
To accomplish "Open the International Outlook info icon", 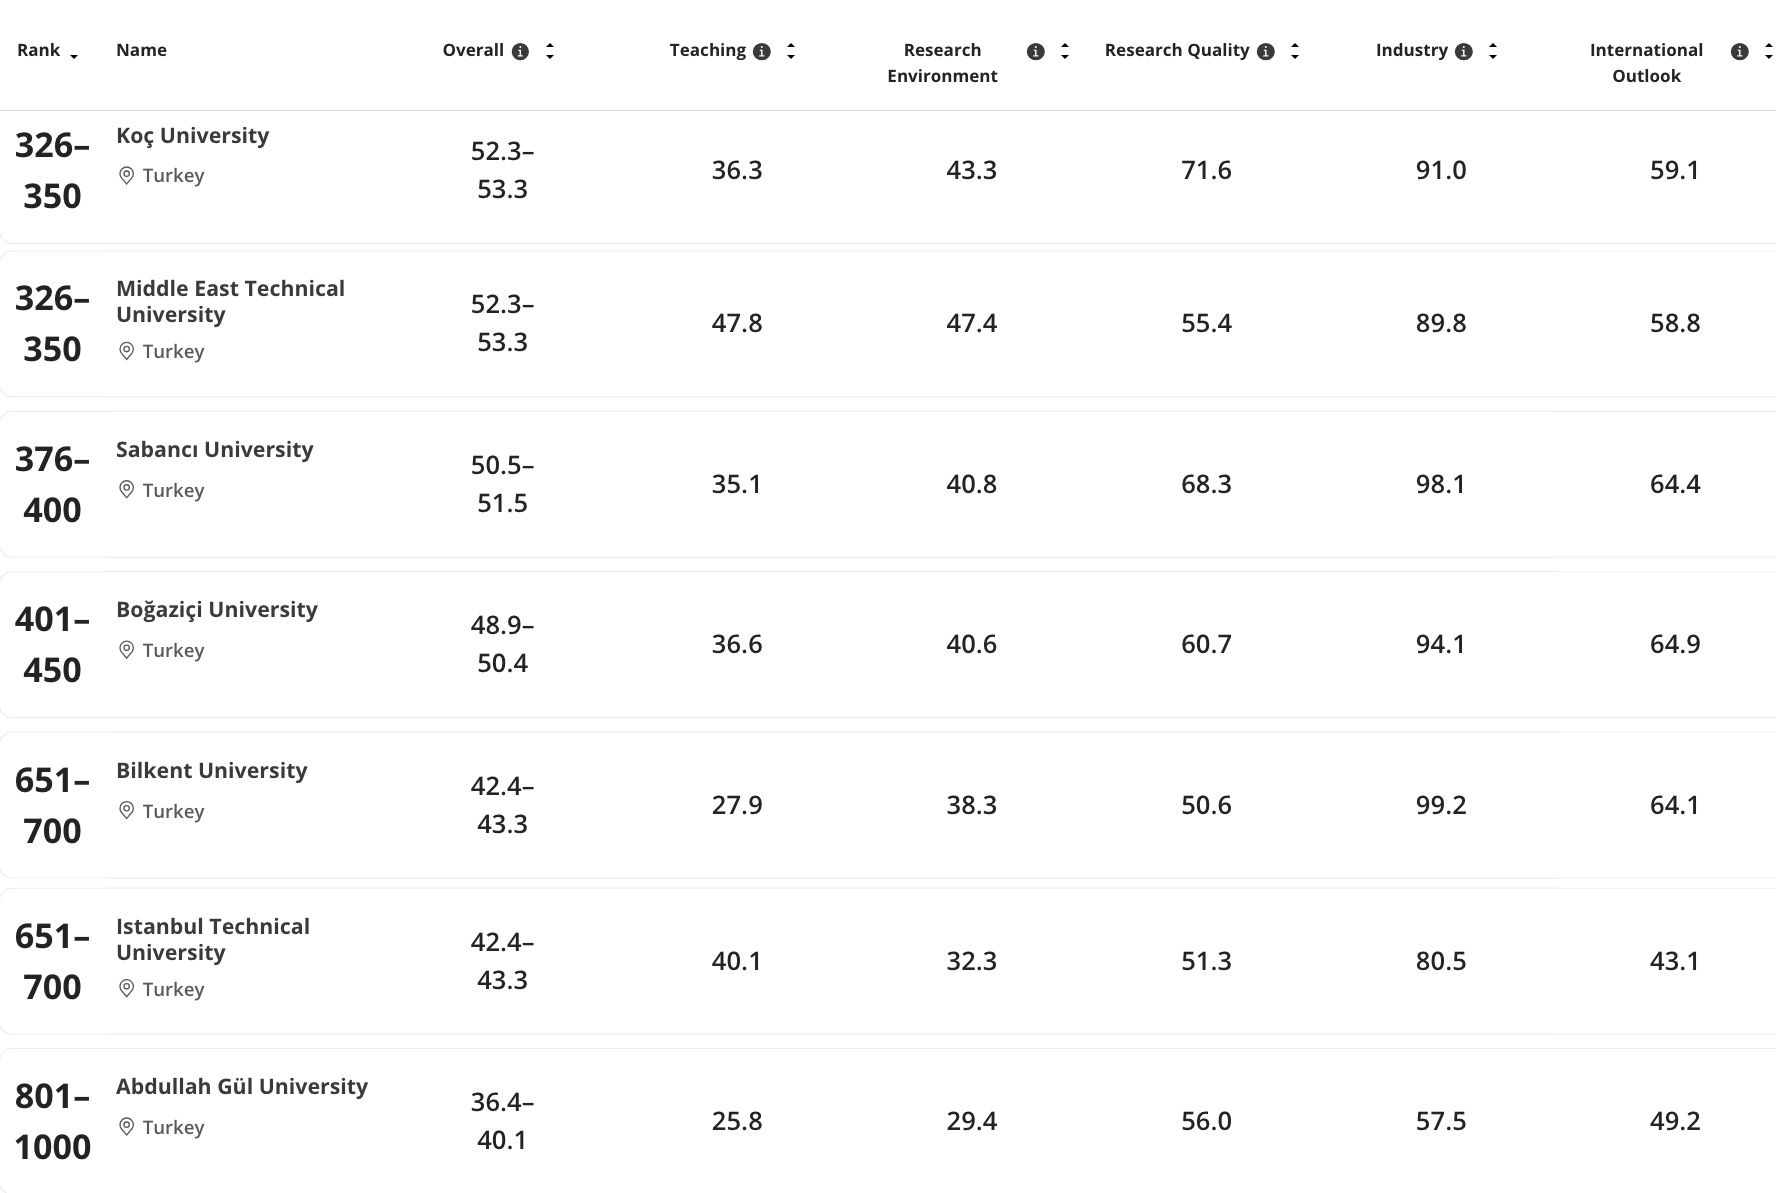I will (x=1740, y=51).
